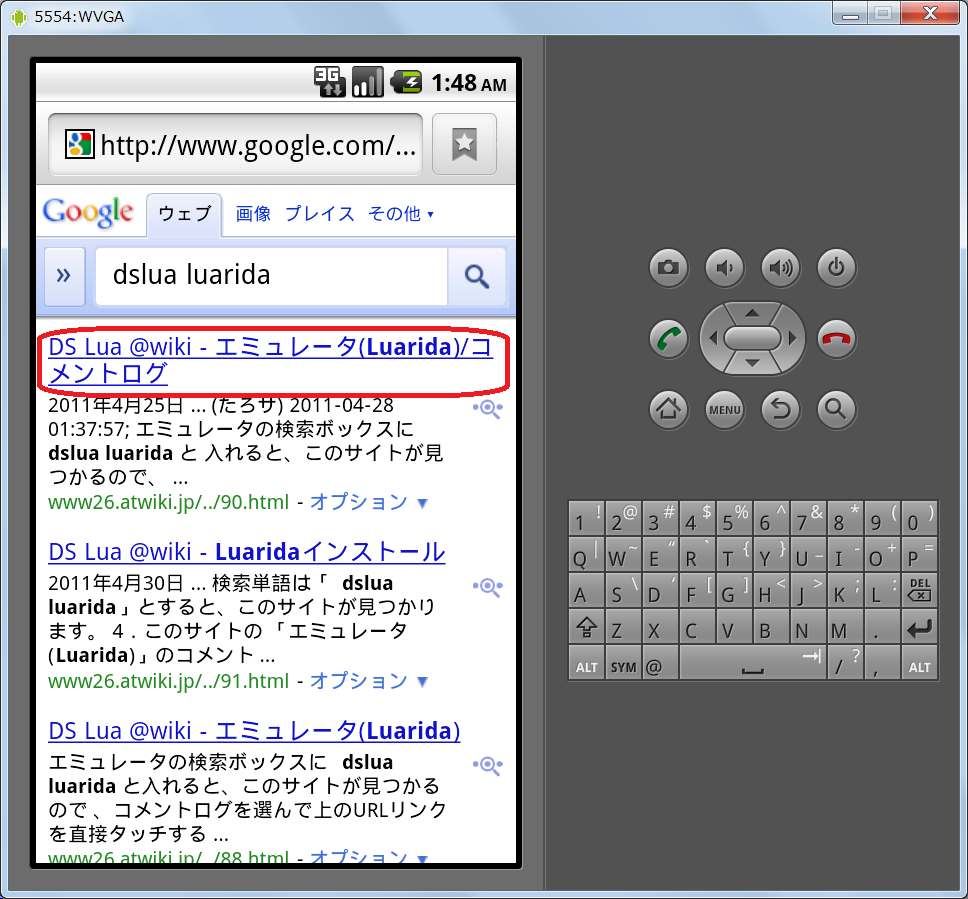Click the G key
The height and width of the screenshot is (899, 968).
click(734, 592)
